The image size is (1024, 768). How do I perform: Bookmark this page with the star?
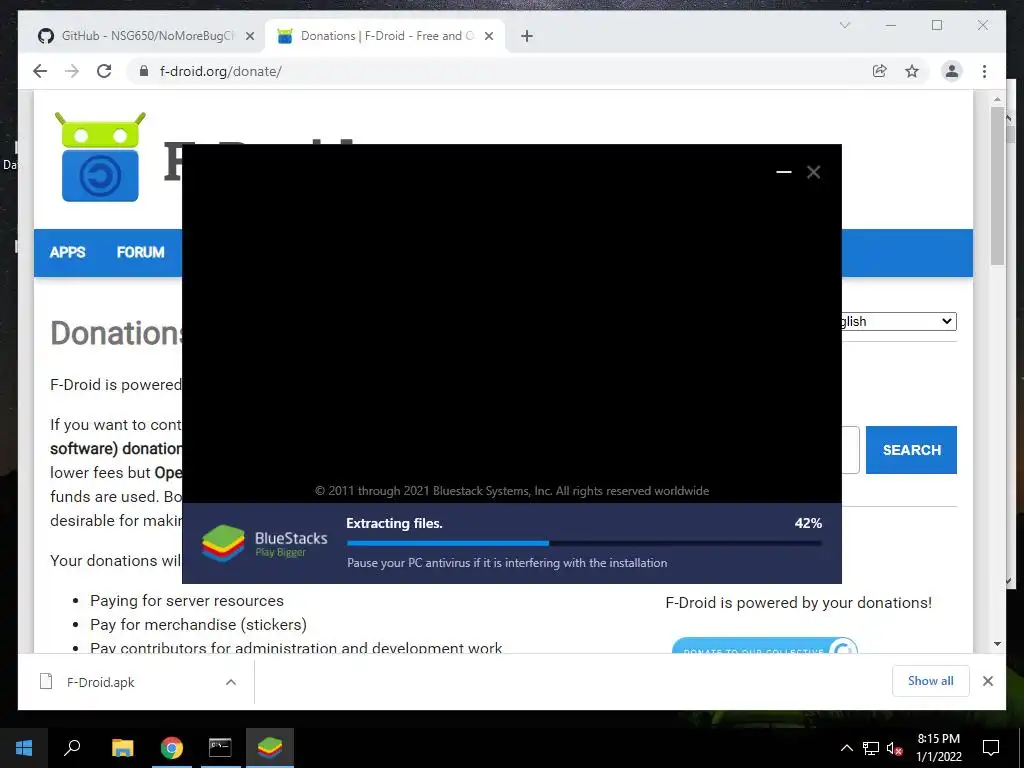[912, 71]
